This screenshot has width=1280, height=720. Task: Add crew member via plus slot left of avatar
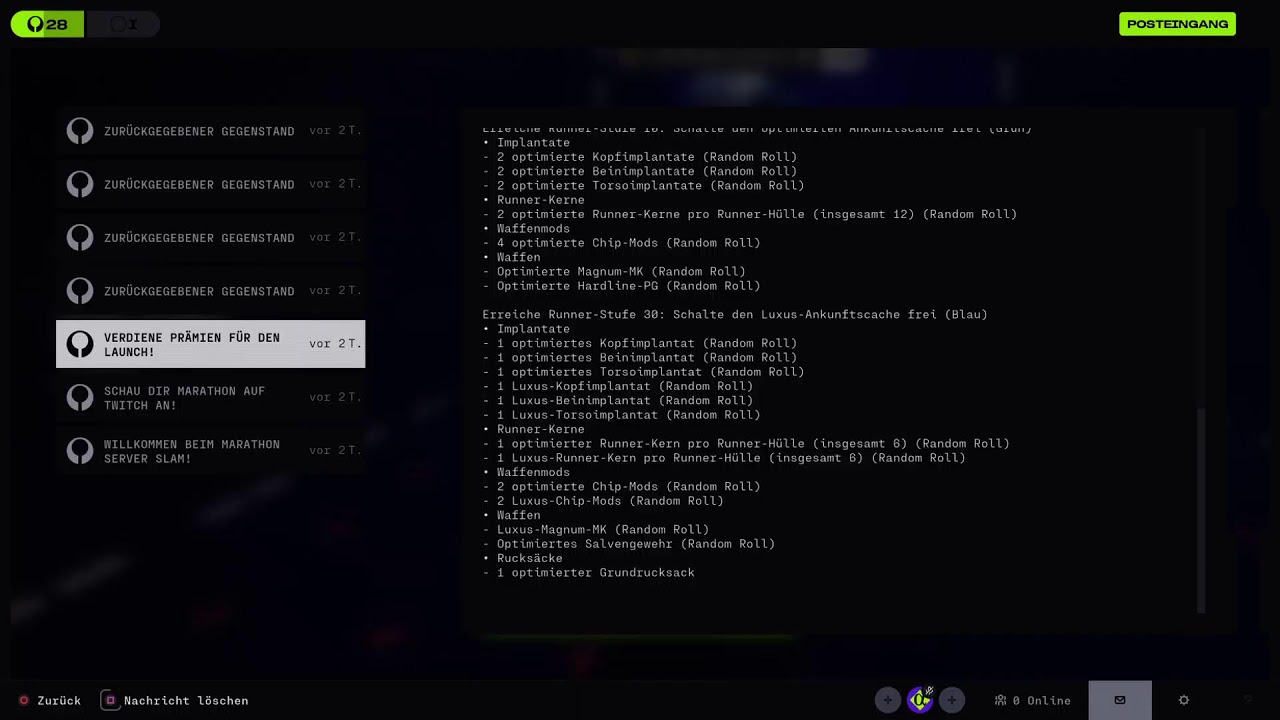coord(888,700)
